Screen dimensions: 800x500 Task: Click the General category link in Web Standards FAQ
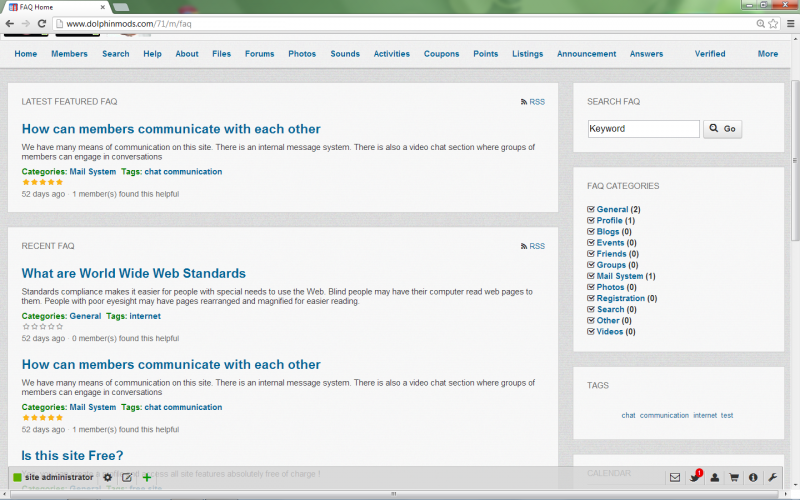(85, 316)
